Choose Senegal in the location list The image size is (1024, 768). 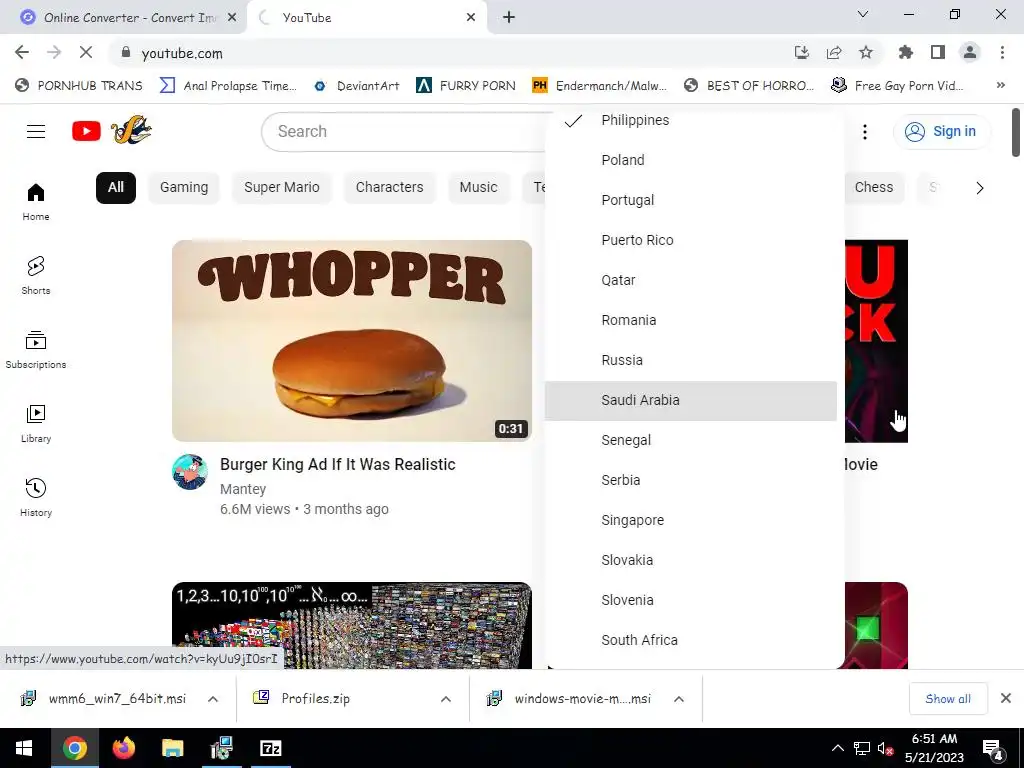[691, 440]
